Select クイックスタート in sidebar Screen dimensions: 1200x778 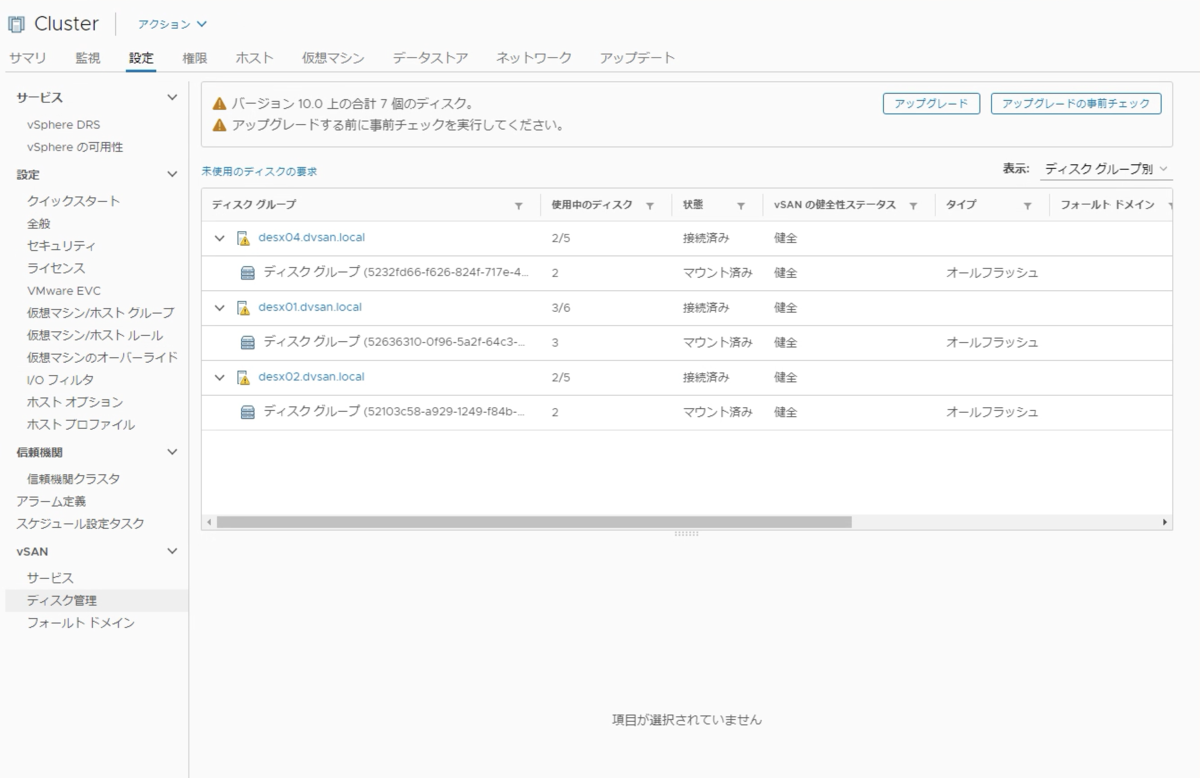(74, 201)
